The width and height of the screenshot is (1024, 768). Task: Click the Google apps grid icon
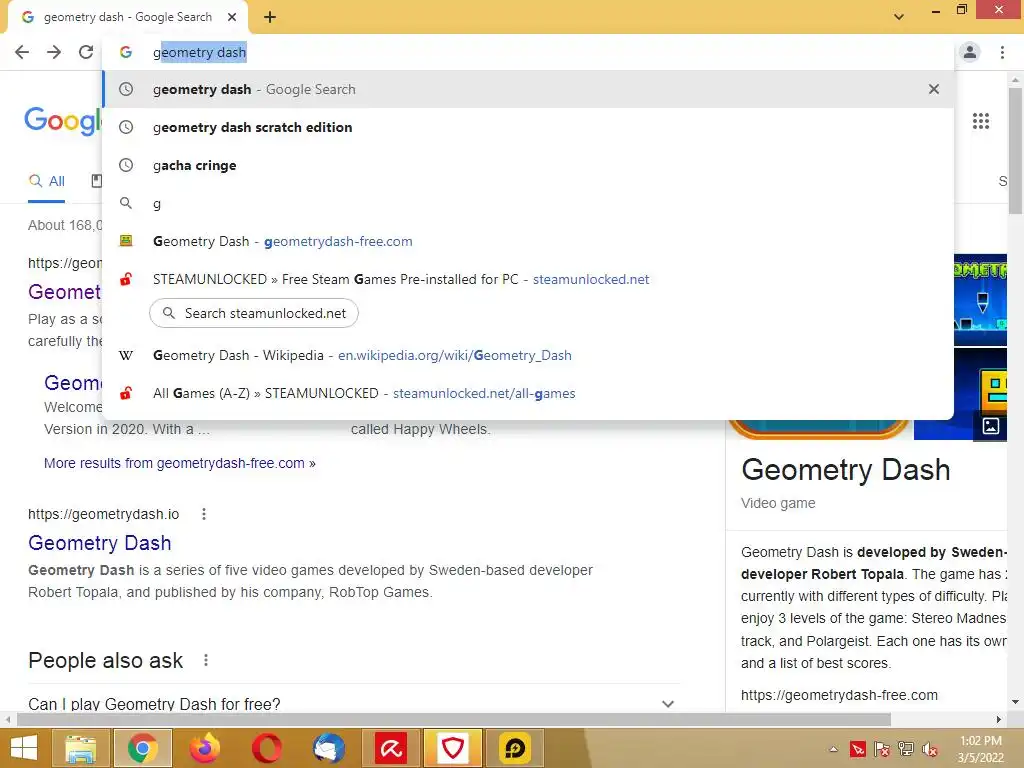click(980, 121)
